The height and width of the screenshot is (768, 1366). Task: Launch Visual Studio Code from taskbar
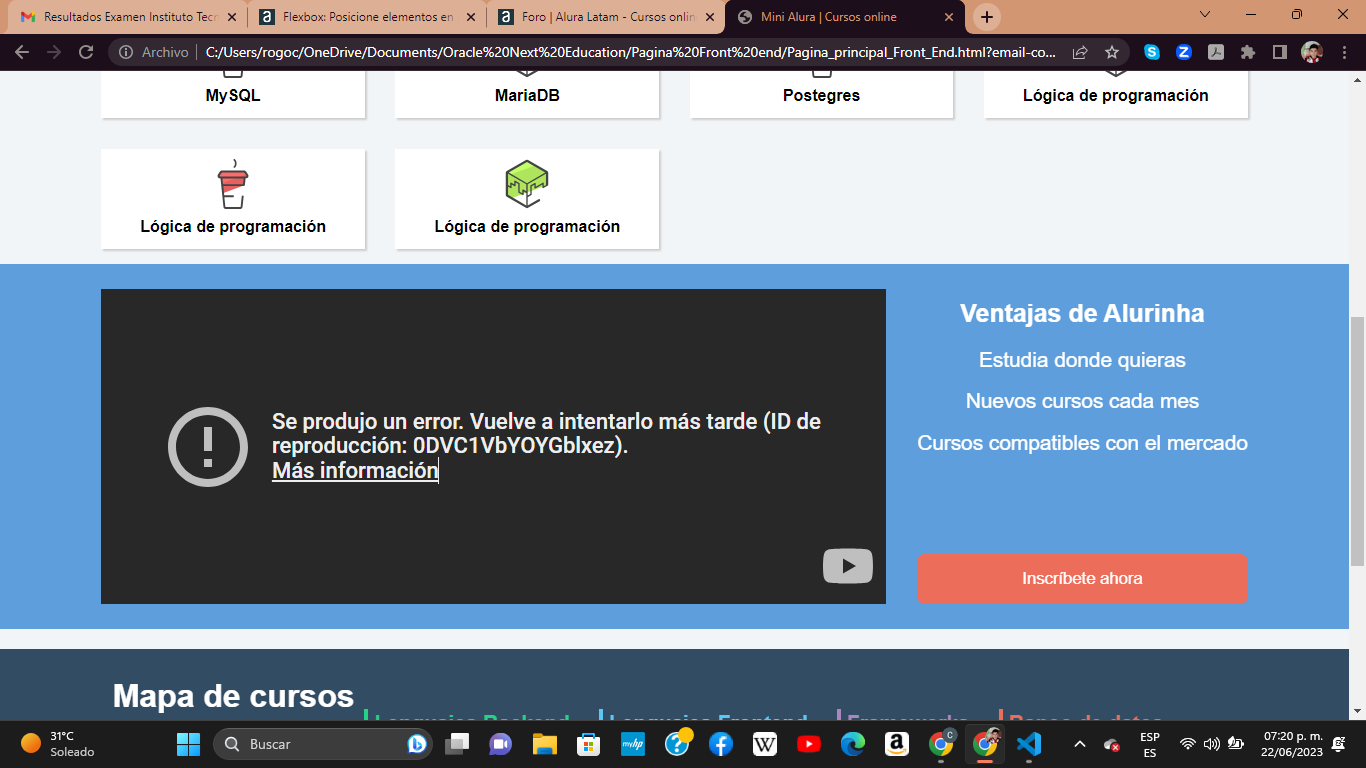[1029, 744]
